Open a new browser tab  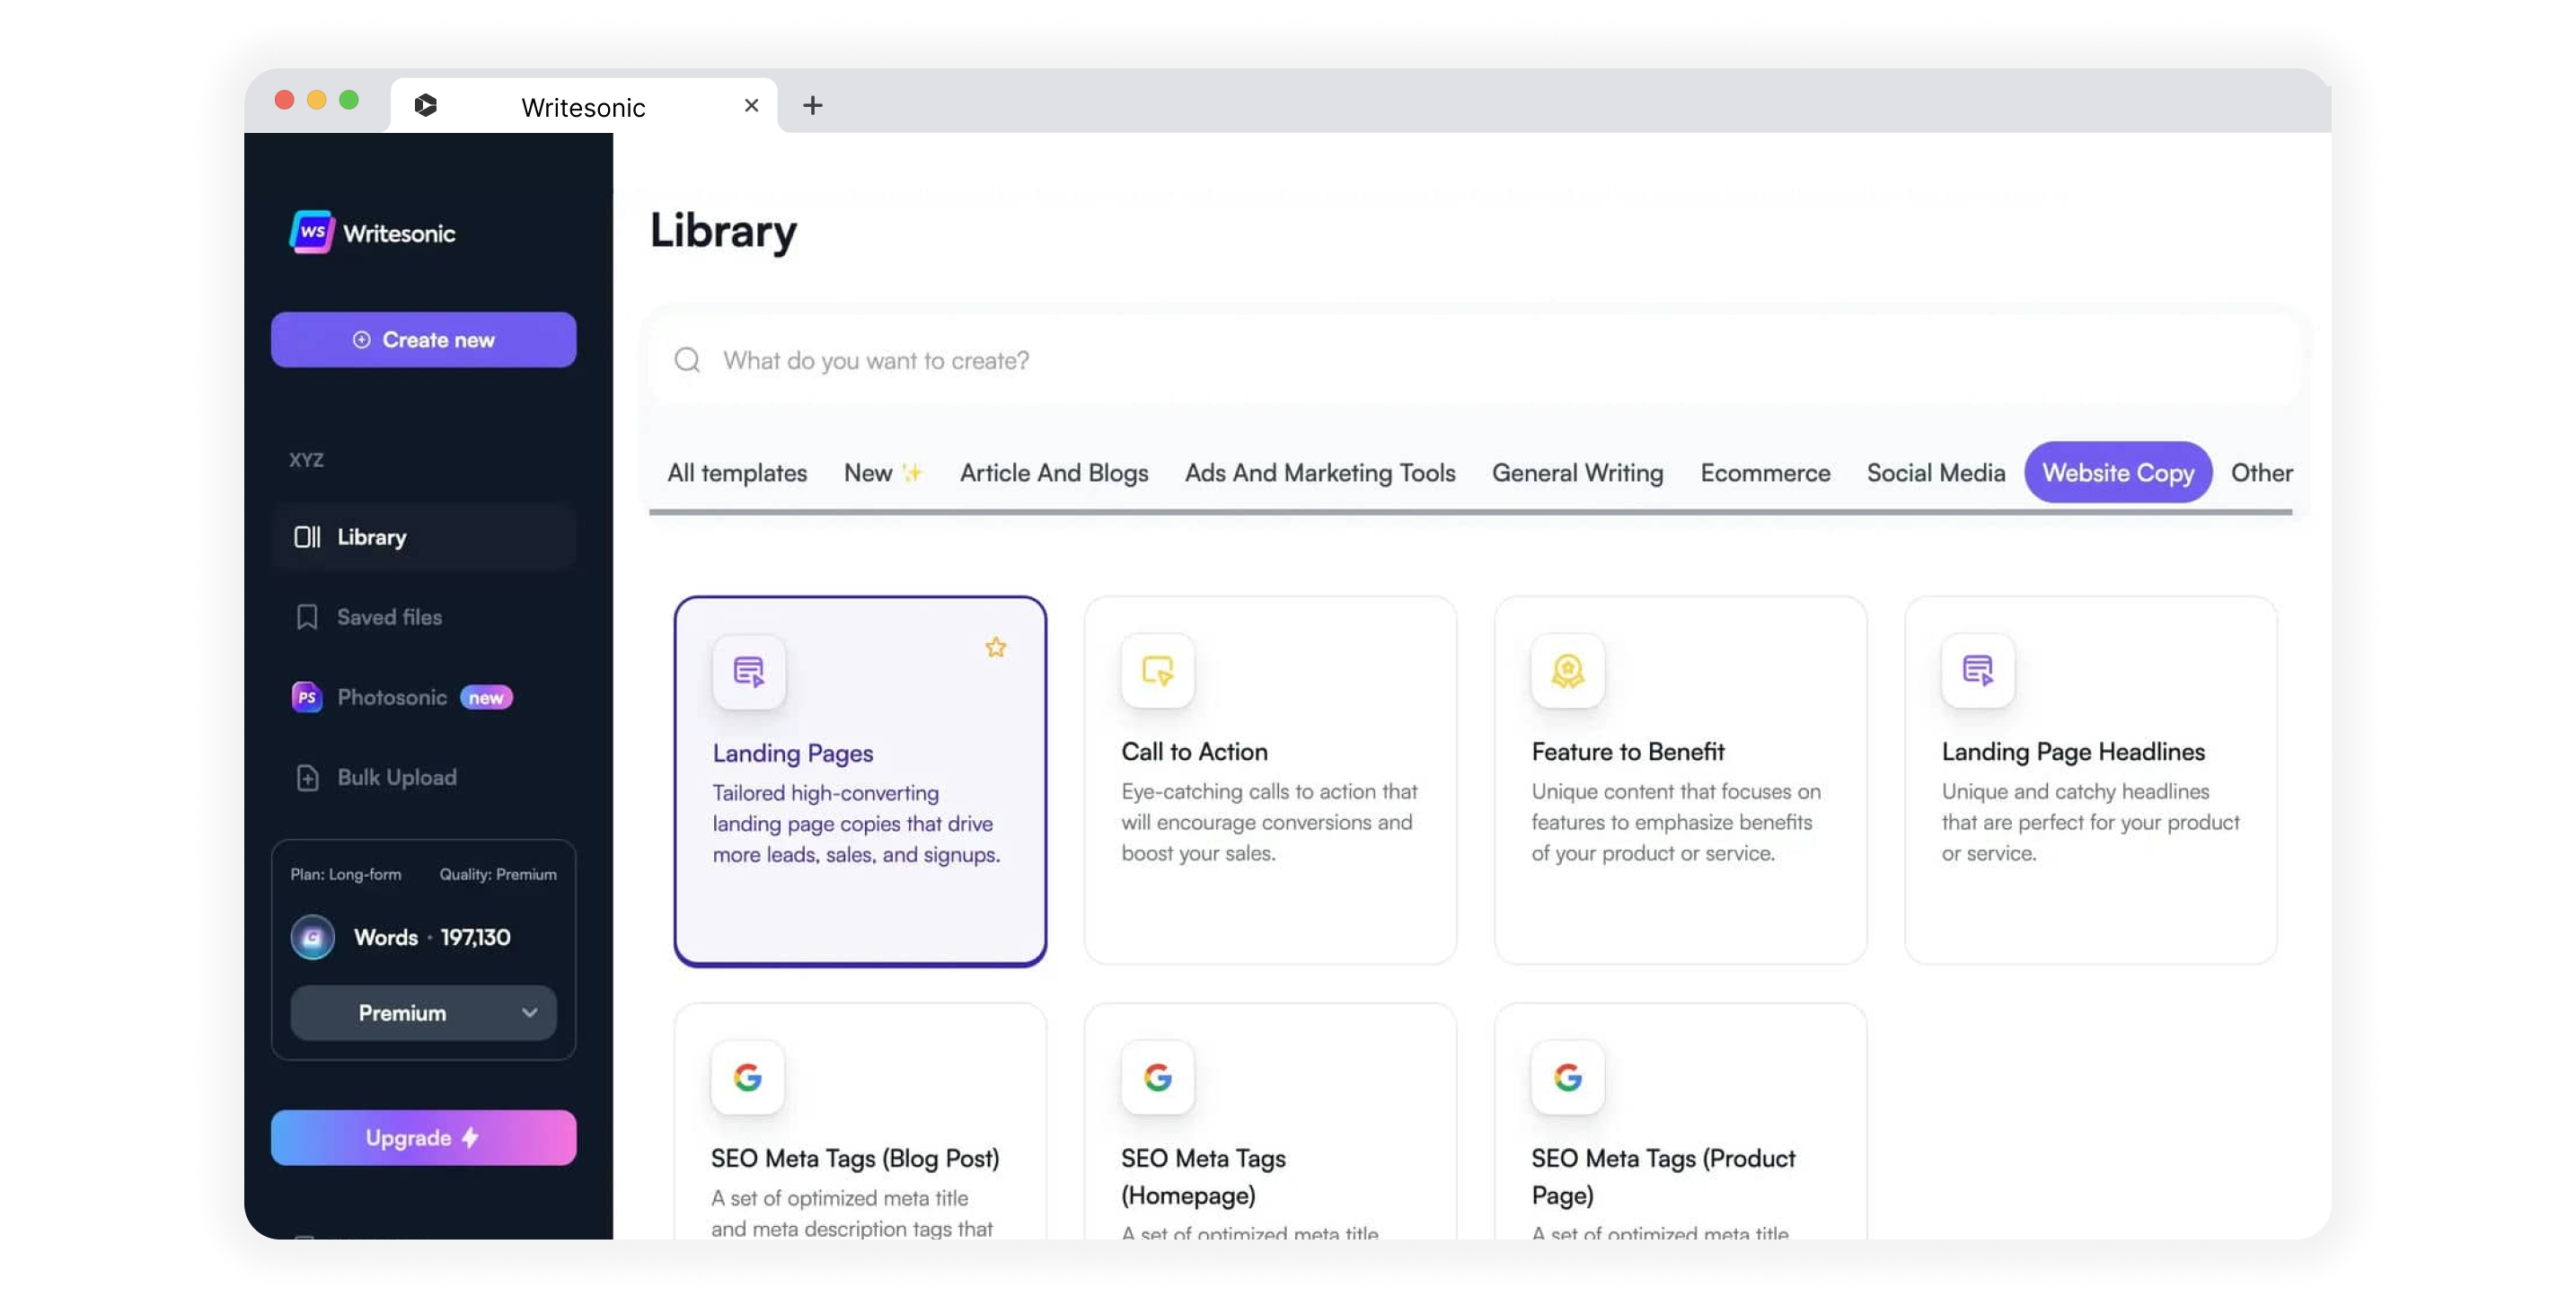(x=812, y=105)
